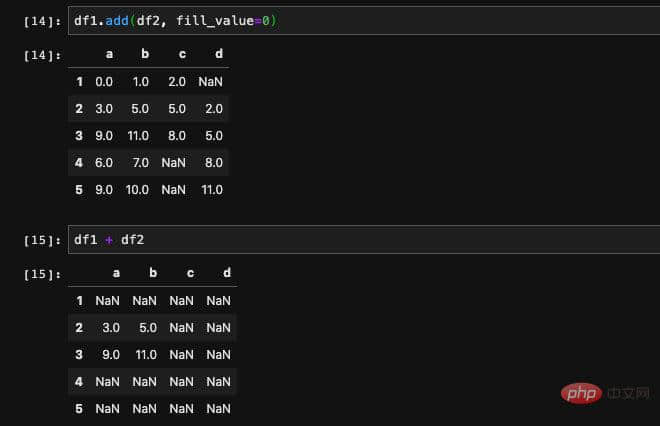Click the 11.0 cell in second table
The width and height of the screenshot is (660, 426).
click(146, 354)
